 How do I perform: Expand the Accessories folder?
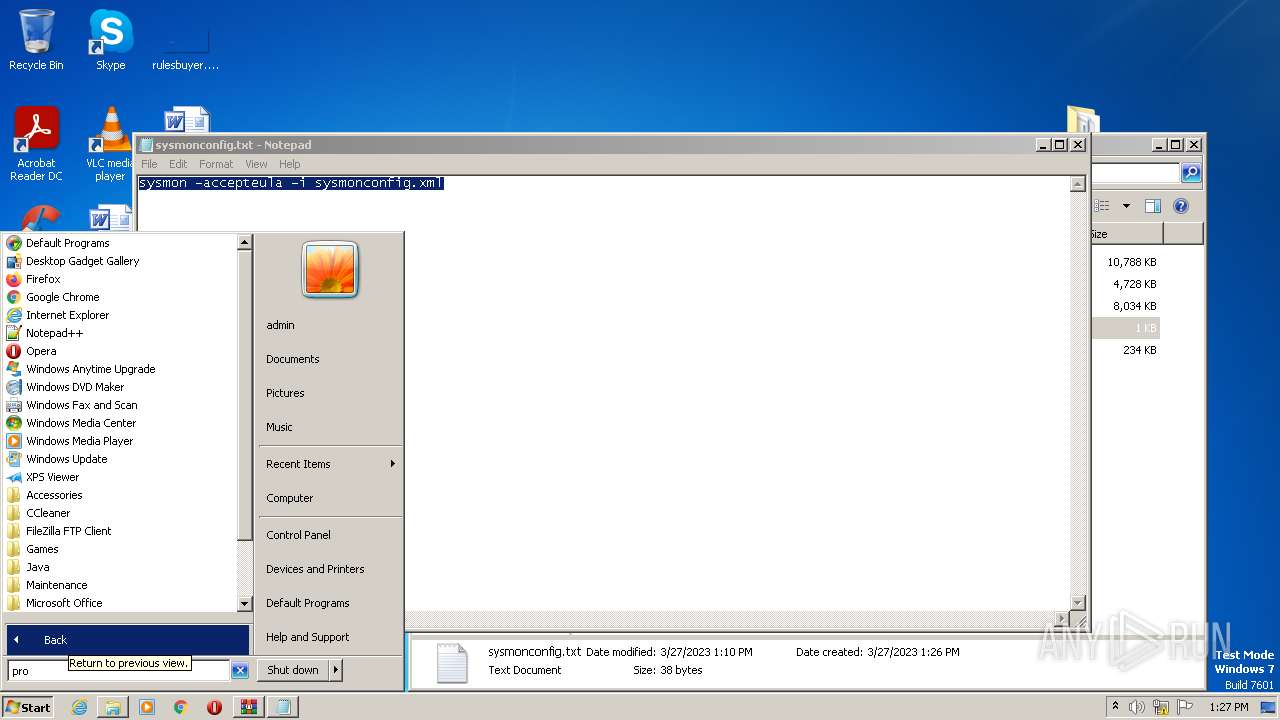coord(120,495)
